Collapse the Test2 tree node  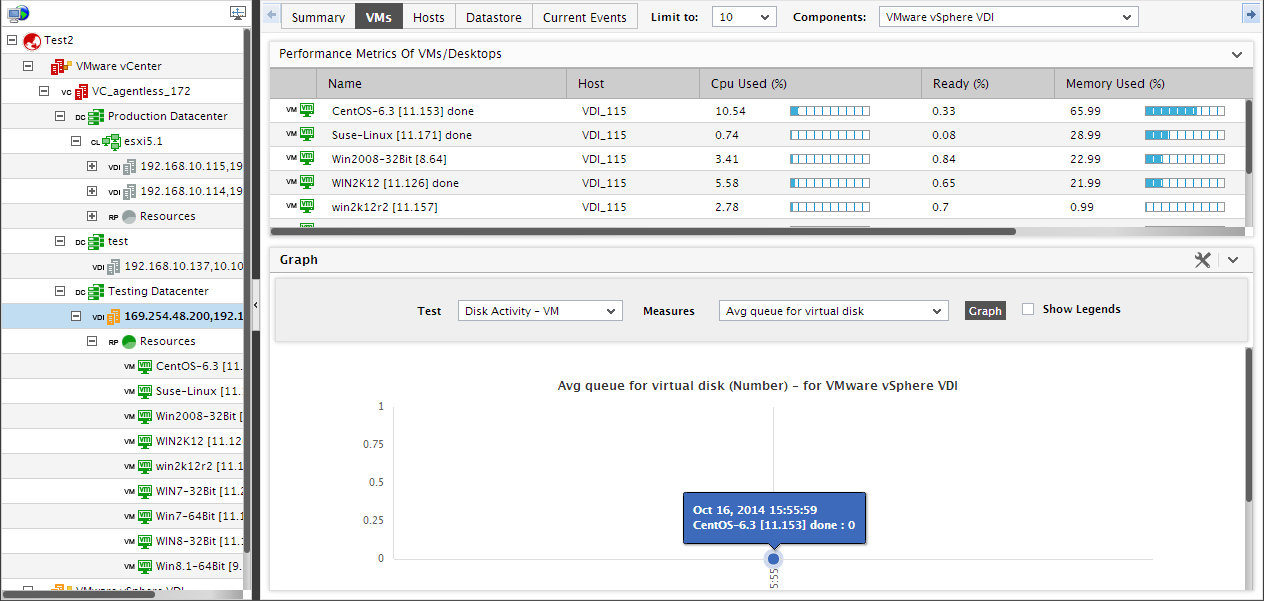point(12,41)
